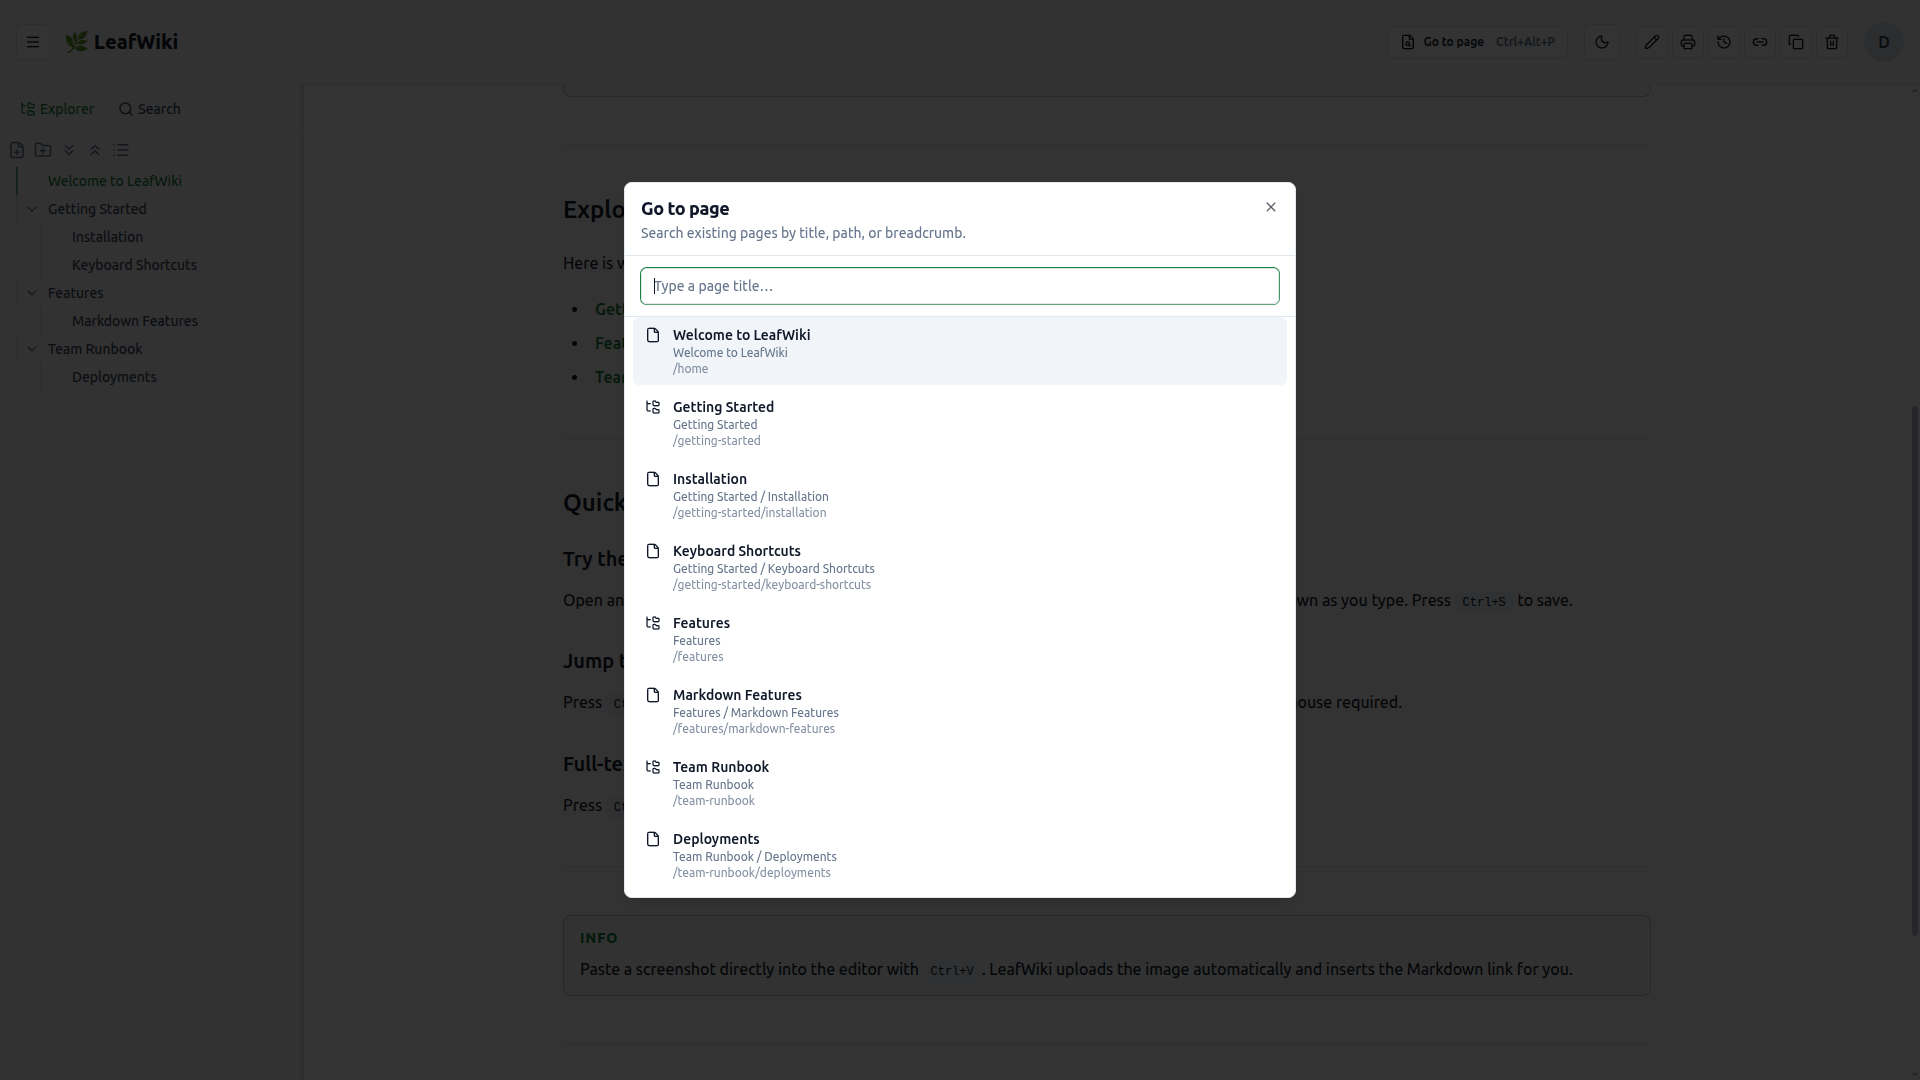The width and height of the screenshot is (1920, 1080).
Task: Open Markdown Features in sidebar tree
Action: point(135,321)
